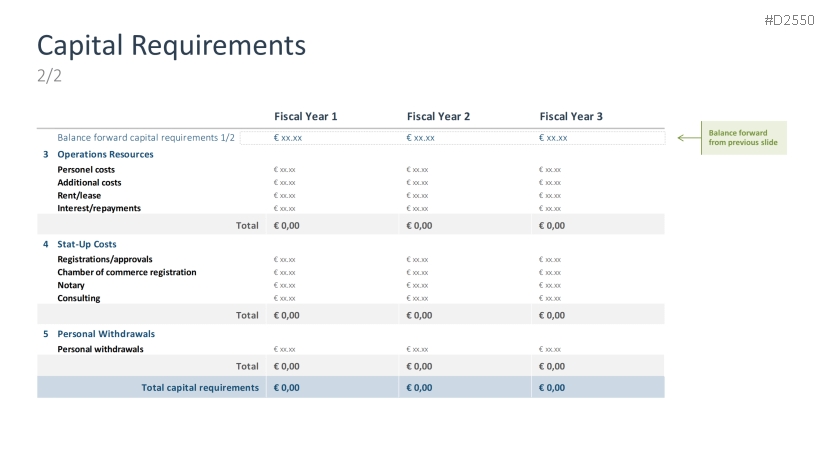Screen dimensions: 829x466
Task: Select the Chamber of commerce registration label
Action: (x=127, y=272)
